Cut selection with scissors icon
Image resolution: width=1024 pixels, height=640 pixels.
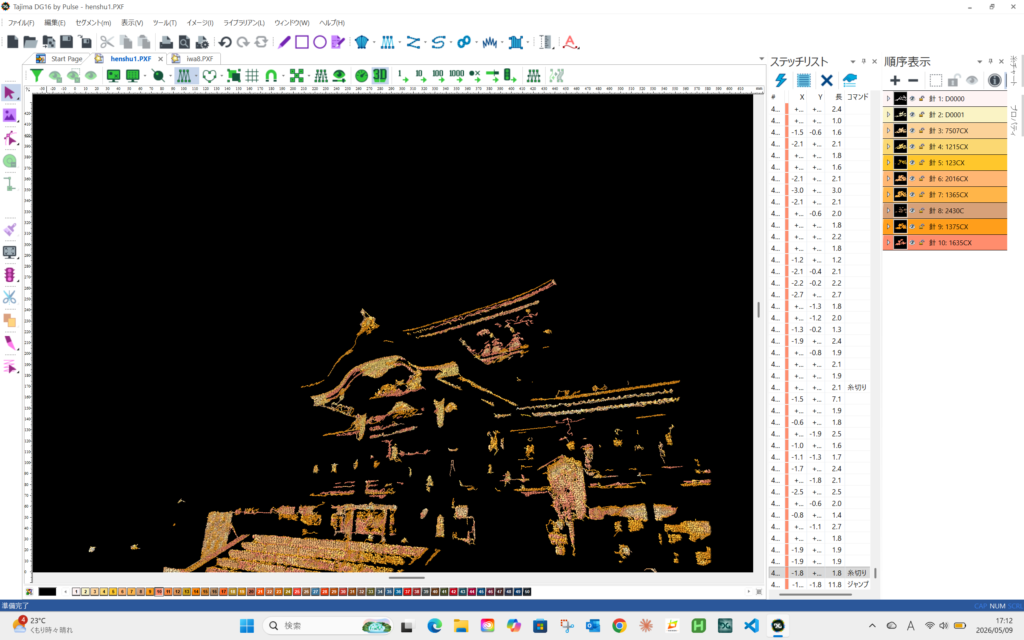107,42
